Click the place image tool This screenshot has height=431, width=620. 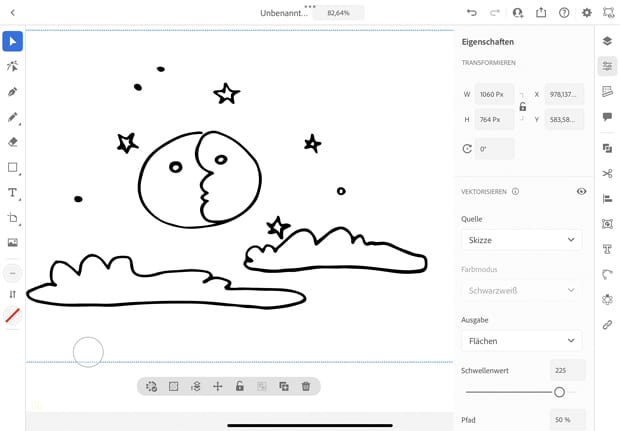[13, 242]
